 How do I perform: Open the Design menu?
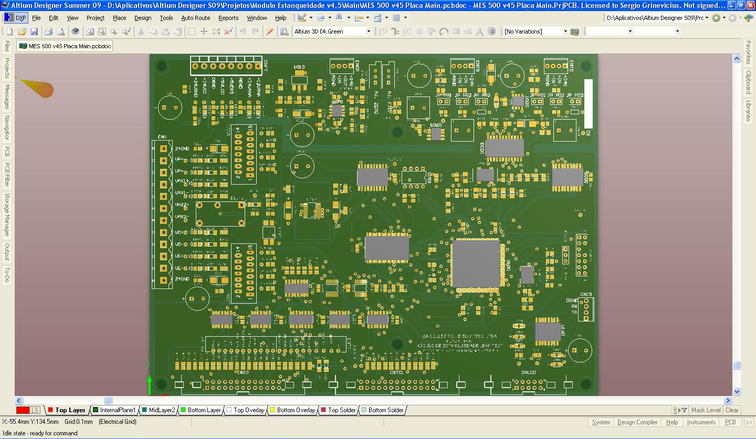pos(143,18)
